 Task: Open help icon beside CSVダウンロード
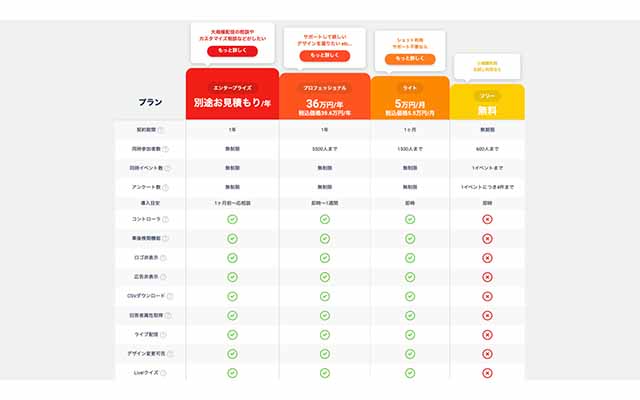170,296
